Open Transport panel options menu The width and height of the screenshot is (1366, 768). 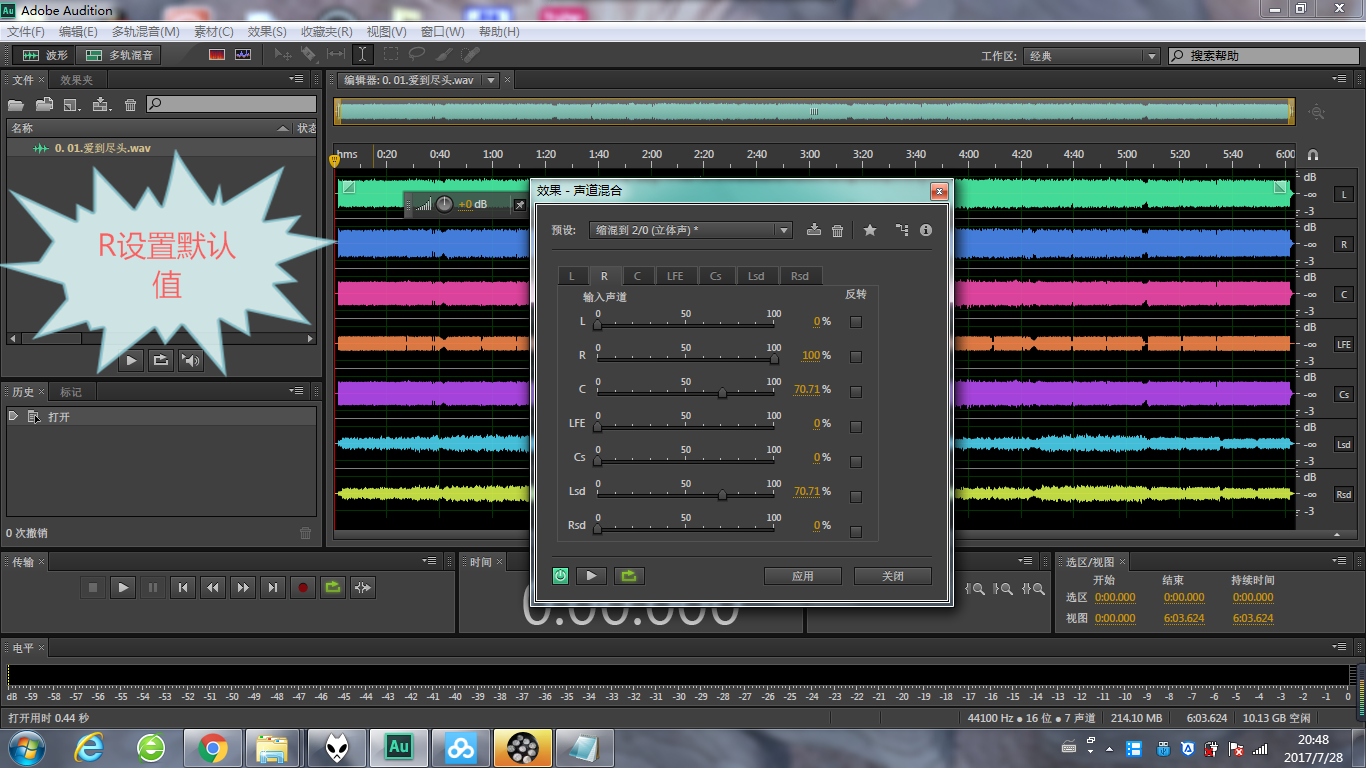430,561
